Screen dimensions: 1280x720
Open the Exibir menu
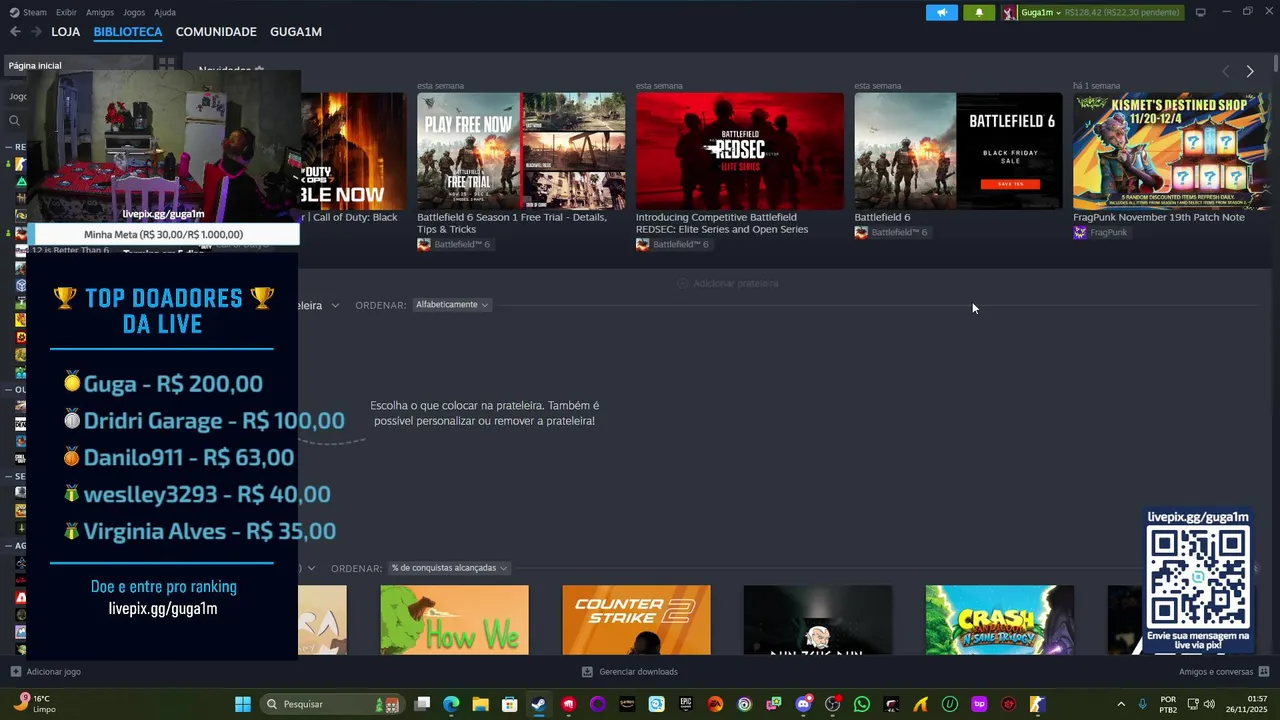pyautogui.click(x=66, y=12)
